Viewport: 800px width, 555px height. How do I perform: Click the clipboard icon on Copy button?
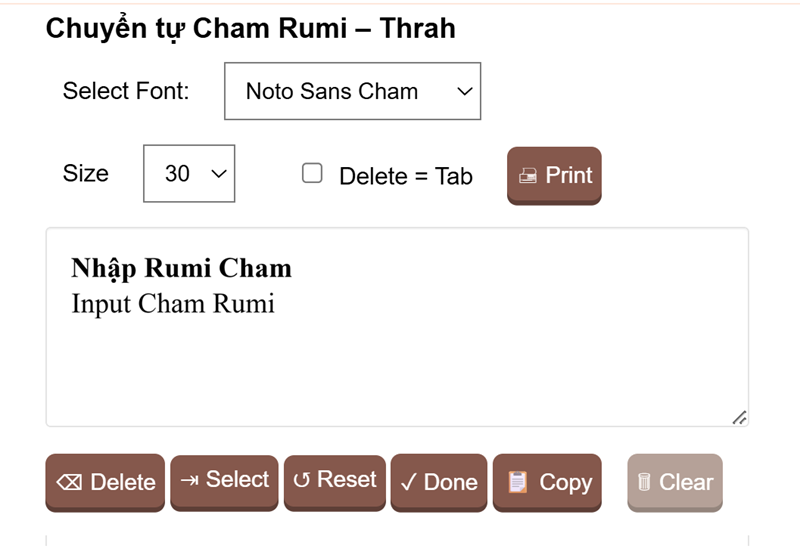coord(517,482)
